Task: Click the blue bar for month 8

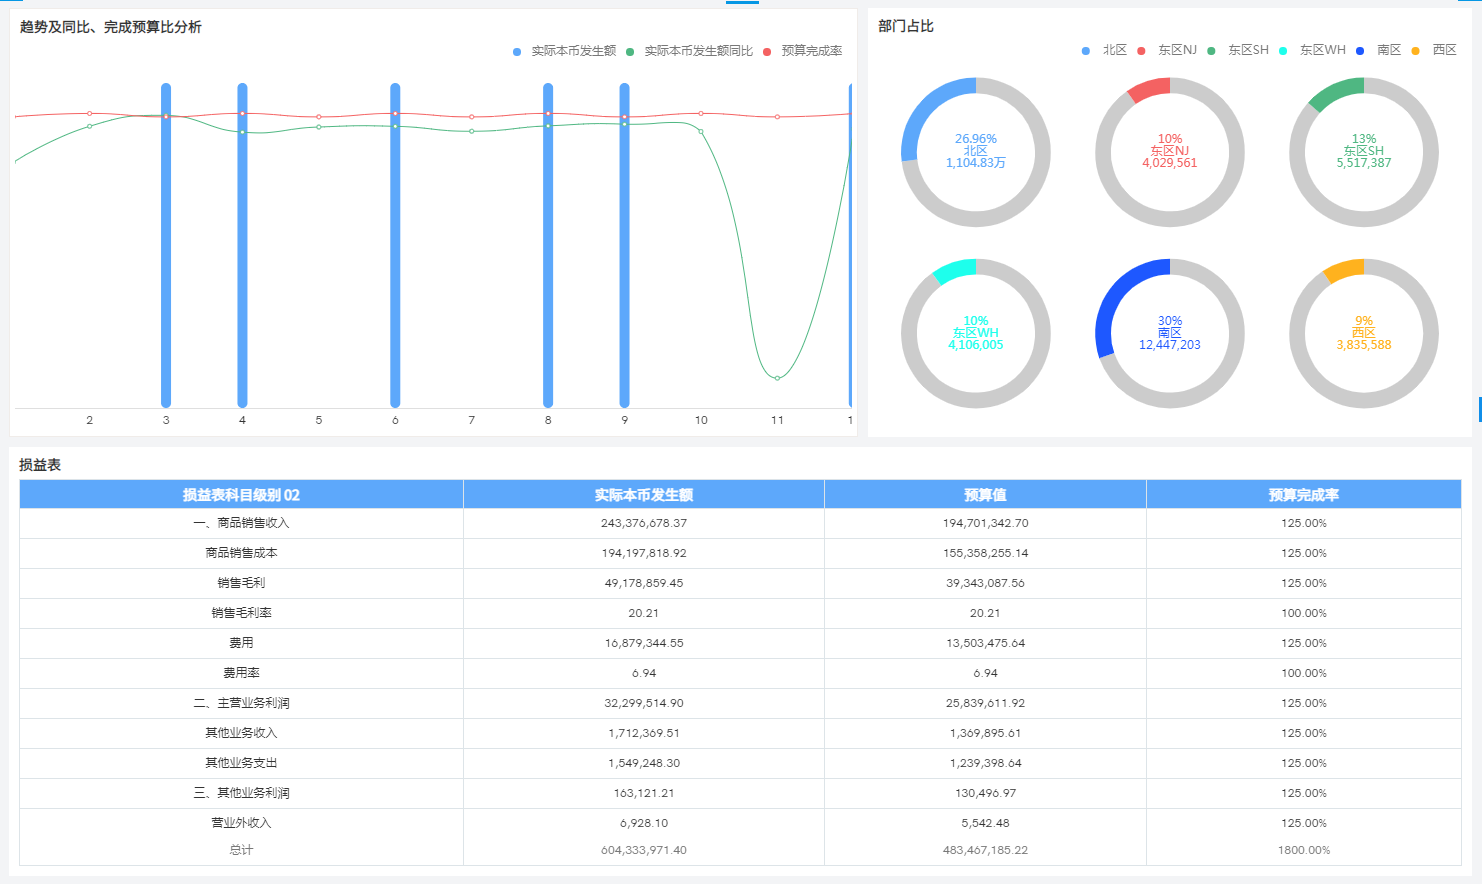Action: (548, 245)
